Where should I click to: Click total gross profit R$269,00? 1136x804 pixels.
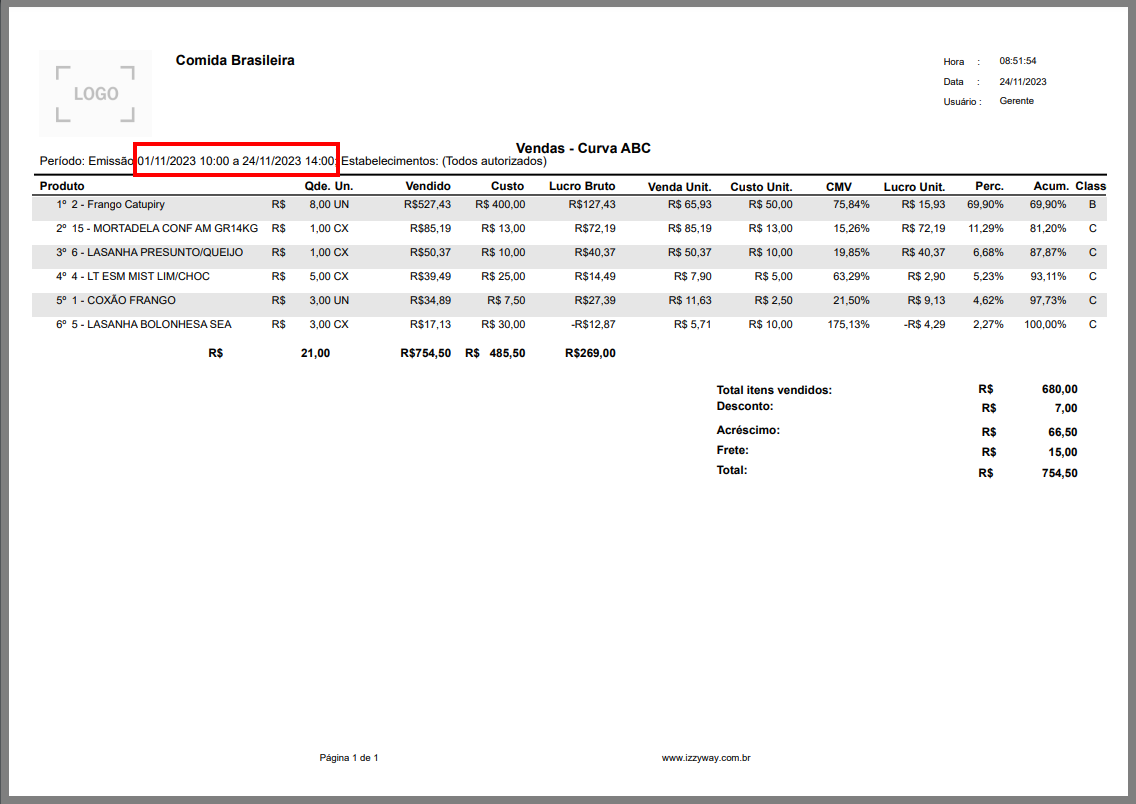pos(590,353)
